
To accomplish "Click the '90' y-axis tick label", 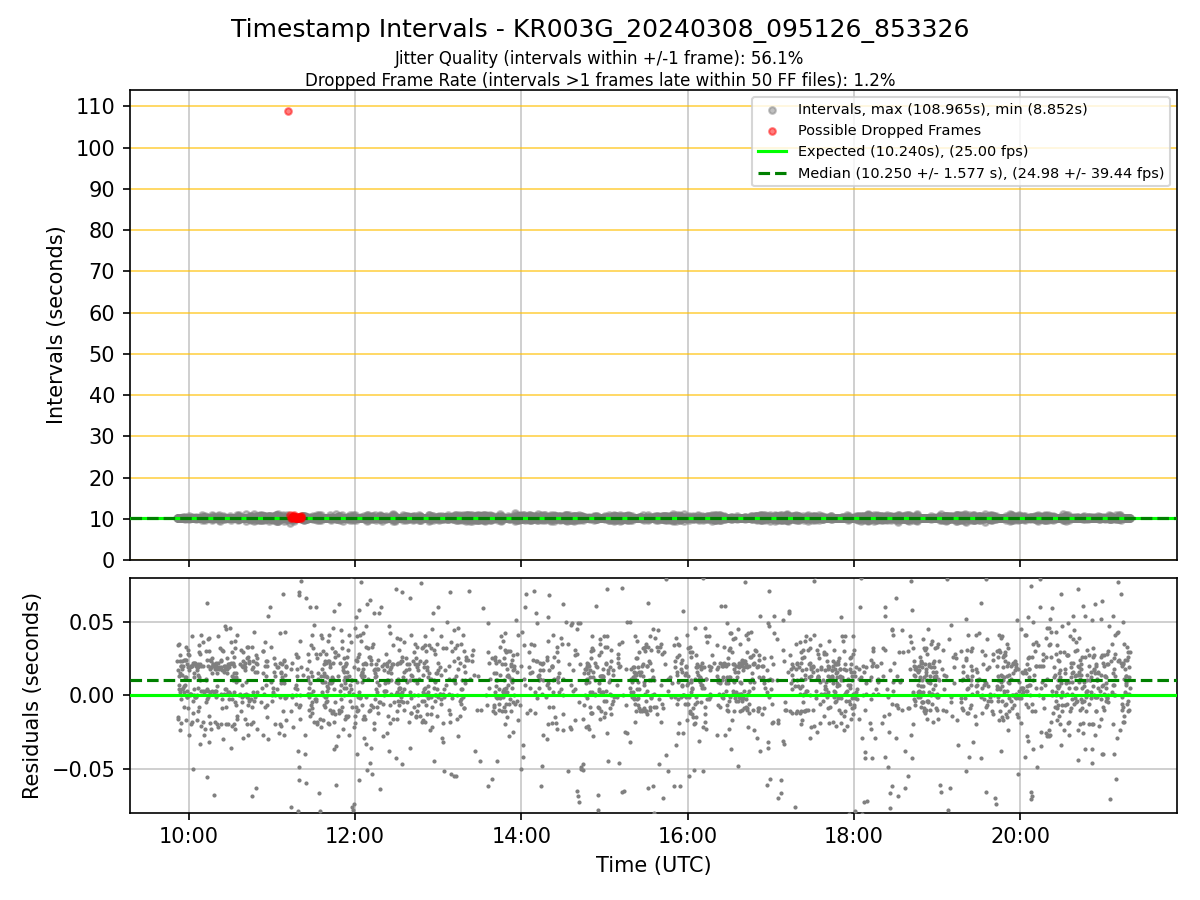I will coord(102,189).
